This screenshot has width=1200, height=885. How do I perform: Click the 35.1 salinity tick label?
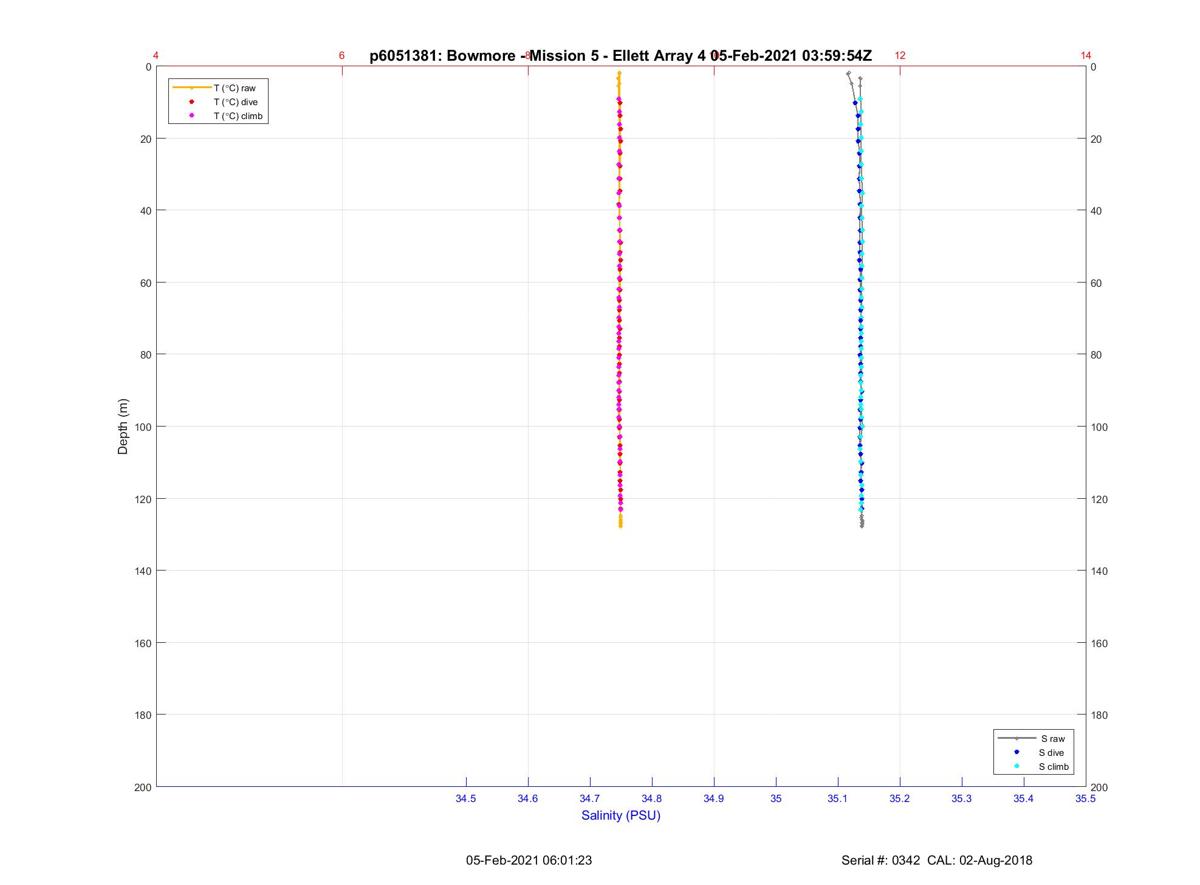tap(838, 798)
